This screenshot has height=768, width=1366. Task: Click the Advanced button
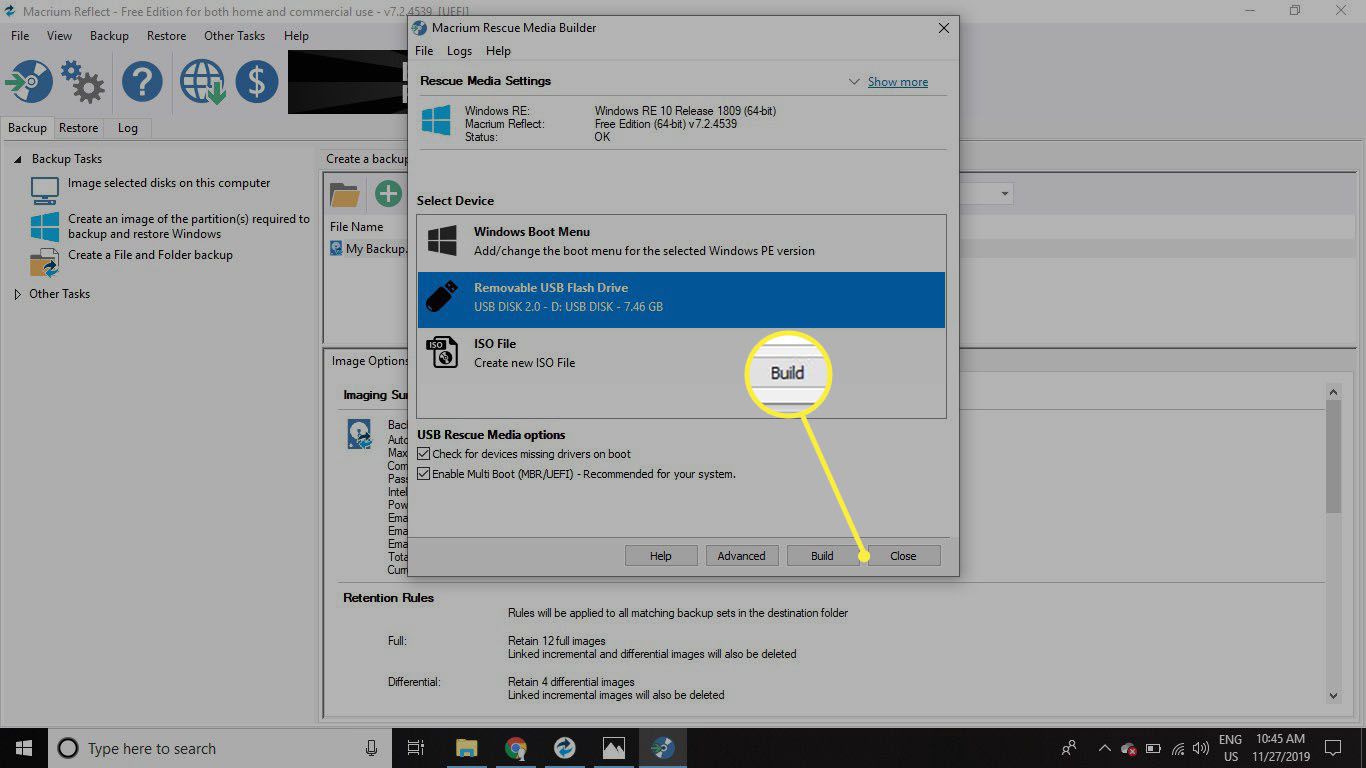click(741, 556)
